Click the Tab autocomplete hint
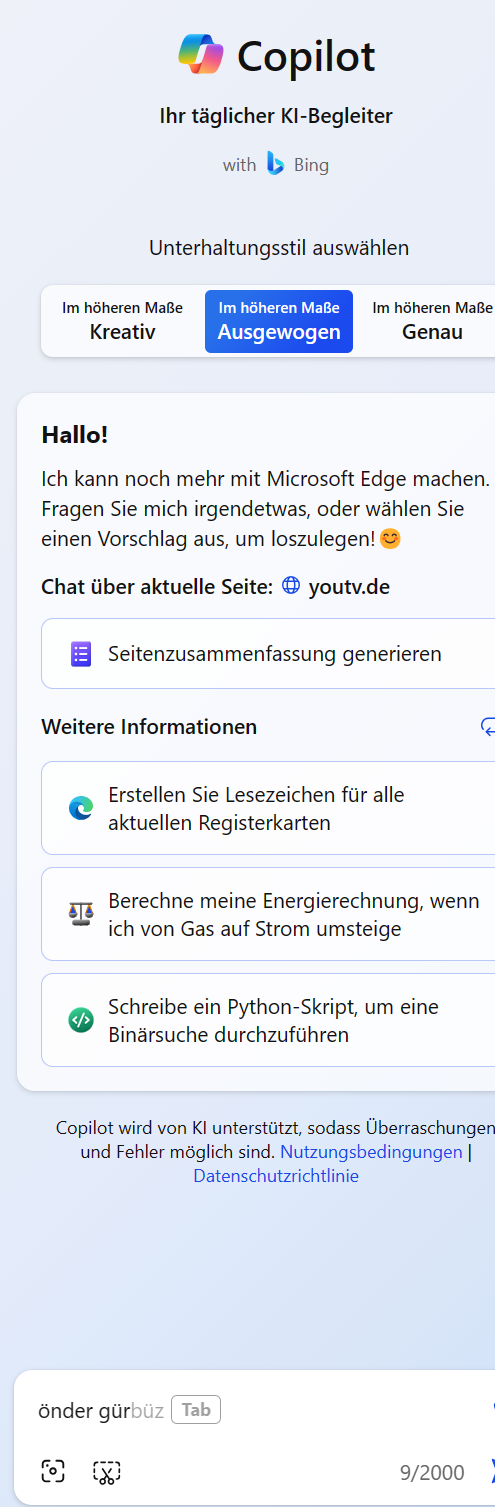This screenshot has width=495, height=1507. click(x=196, y=1410)
